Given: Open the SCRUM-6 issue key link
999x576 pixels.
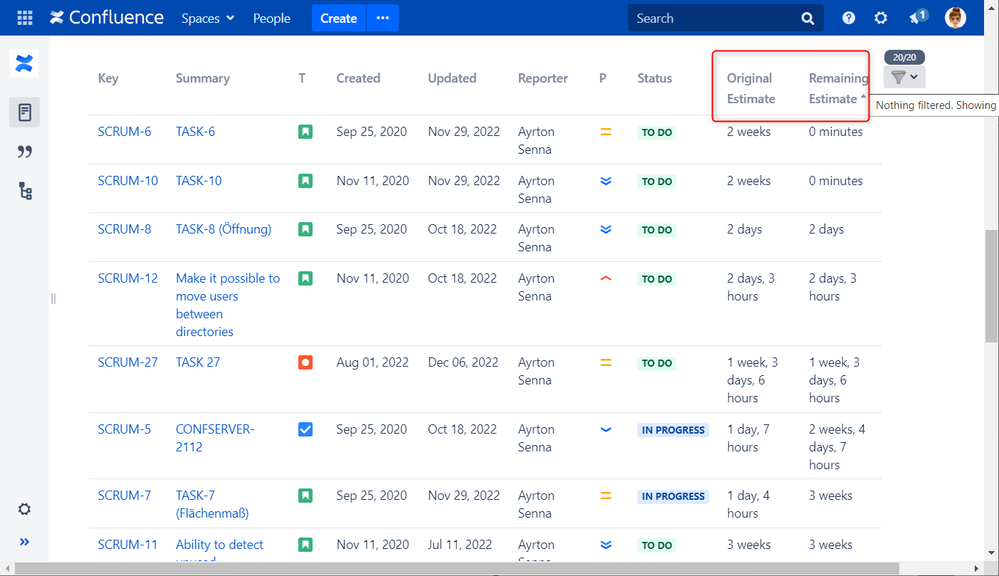Looking at the screenshot, I should tap(124, 132).
